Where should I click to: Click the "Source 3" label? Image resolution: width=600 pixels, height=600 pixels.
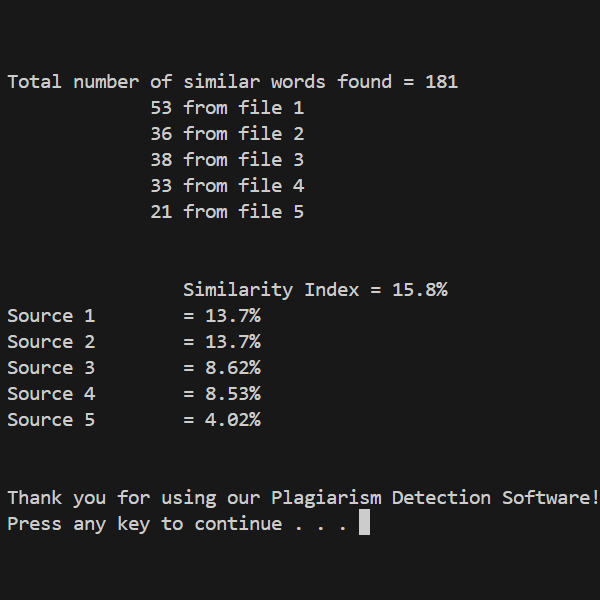click(51, 368)
